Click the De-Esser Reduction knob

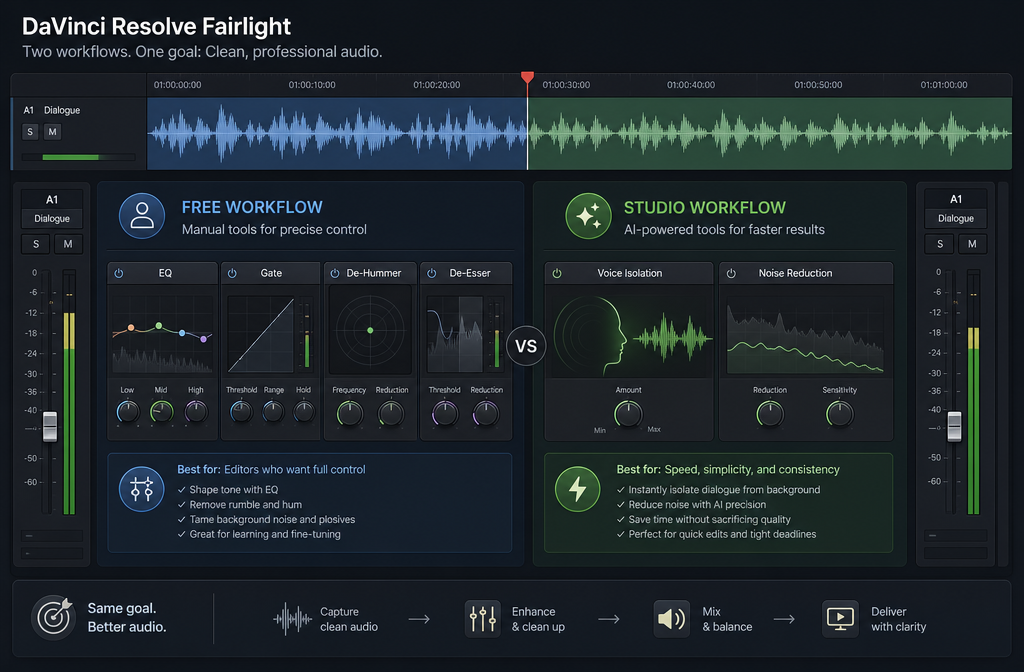pos(486,414)
